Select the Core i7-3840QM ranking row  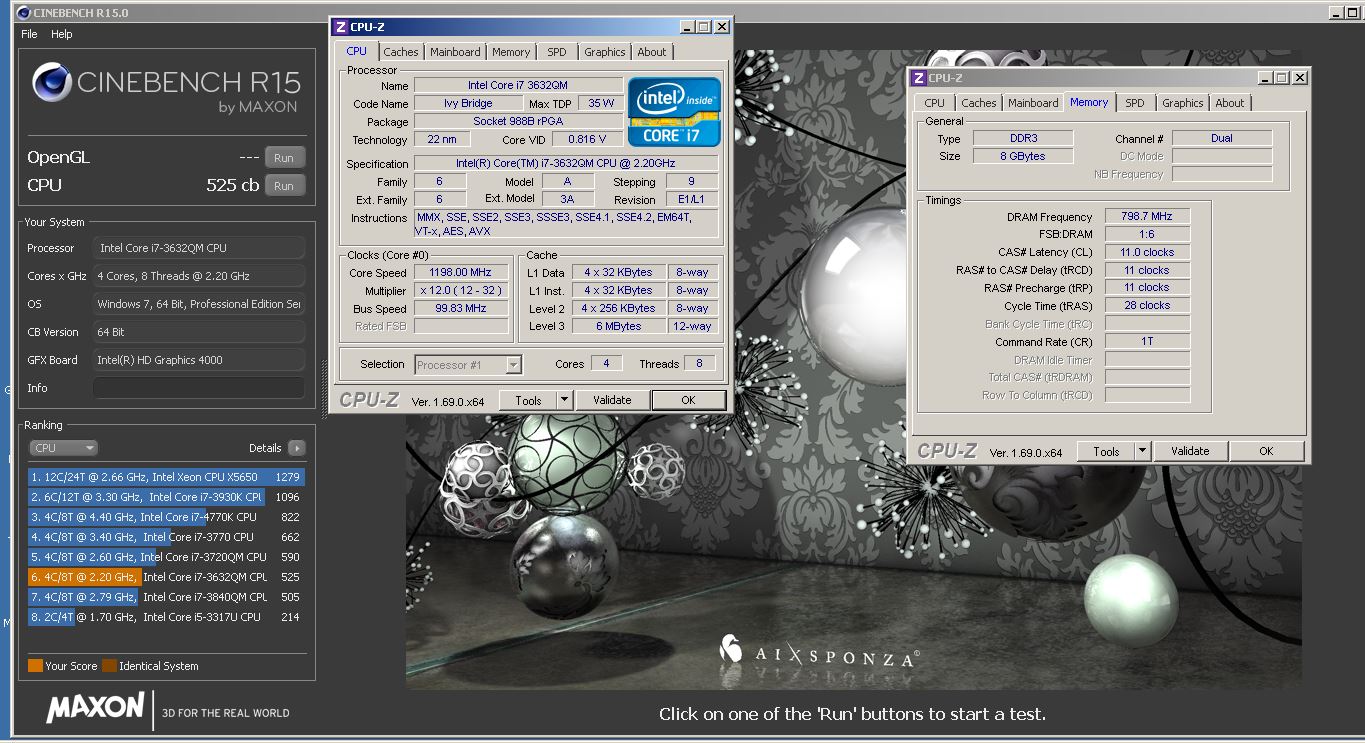tap(166, 597)
